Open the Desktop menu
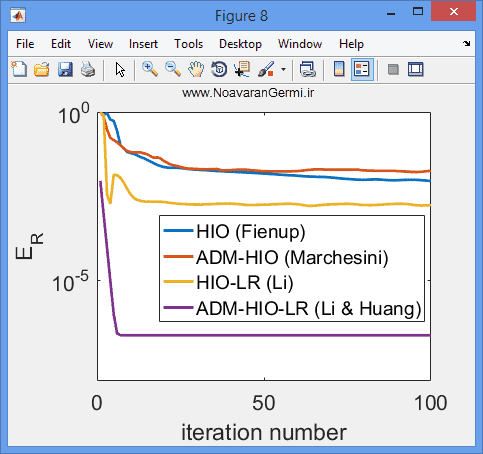483x454 pixels. point(240,44)
